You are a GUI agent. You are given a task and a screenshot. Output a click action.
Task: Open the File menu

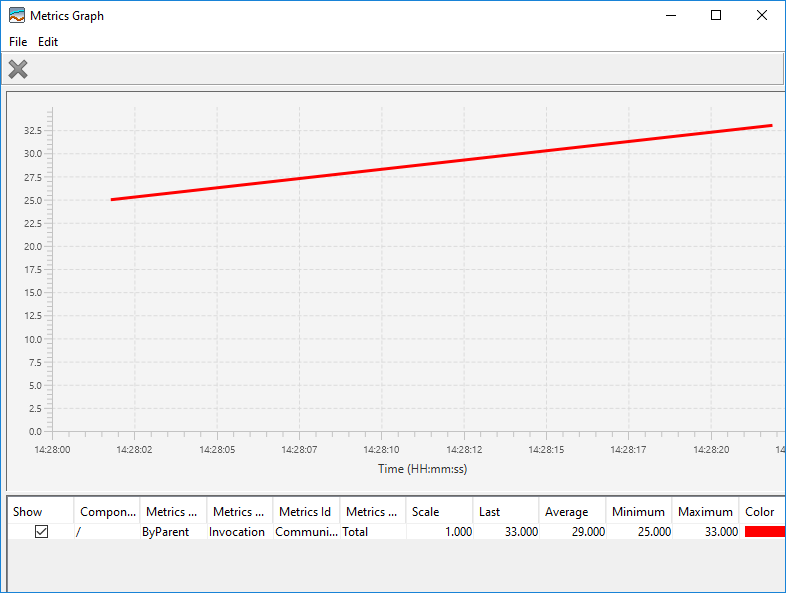18,42
